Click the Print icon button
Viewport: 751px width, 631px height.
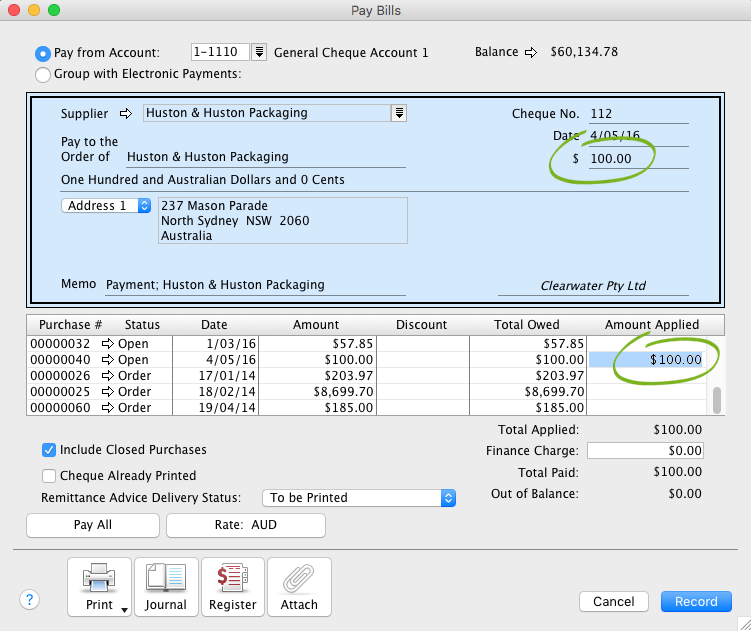coord(99,586)
